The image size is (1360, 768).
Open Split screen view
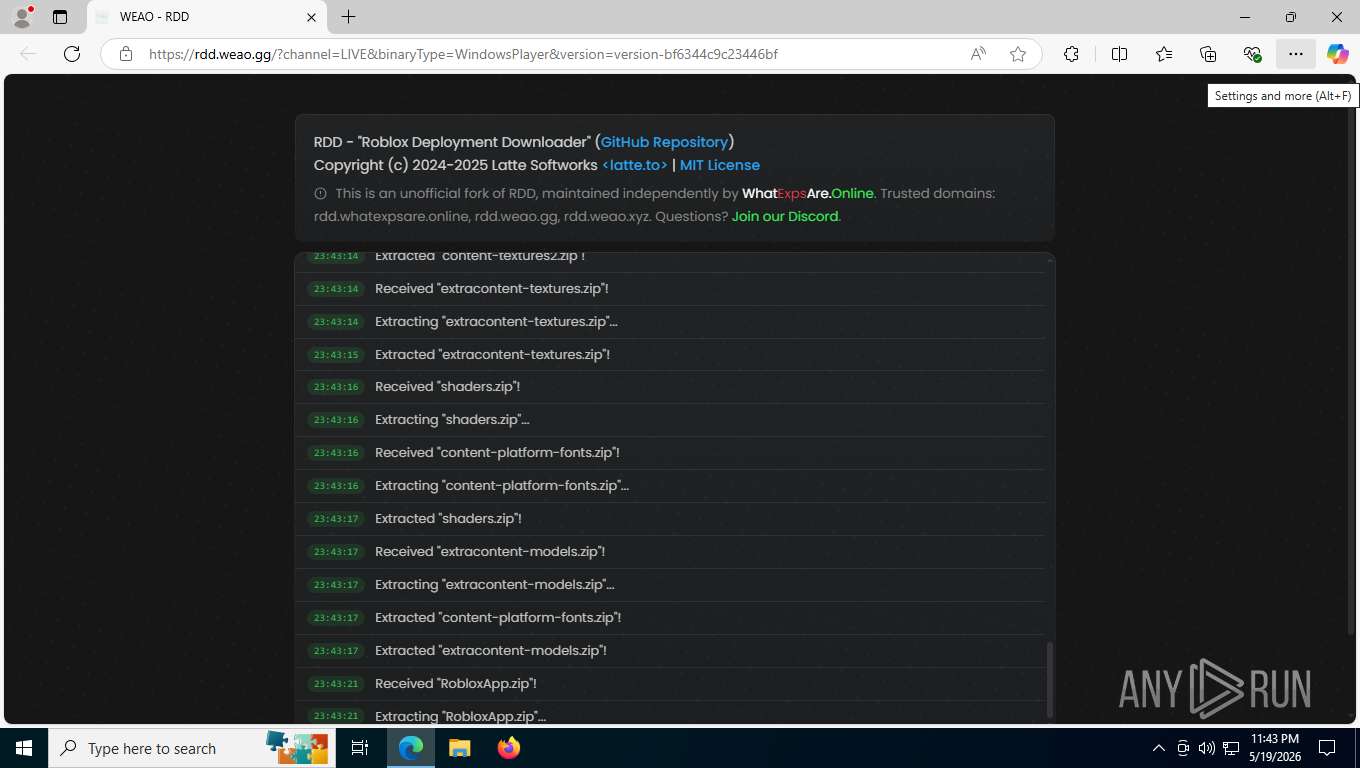click(1119, 54)
